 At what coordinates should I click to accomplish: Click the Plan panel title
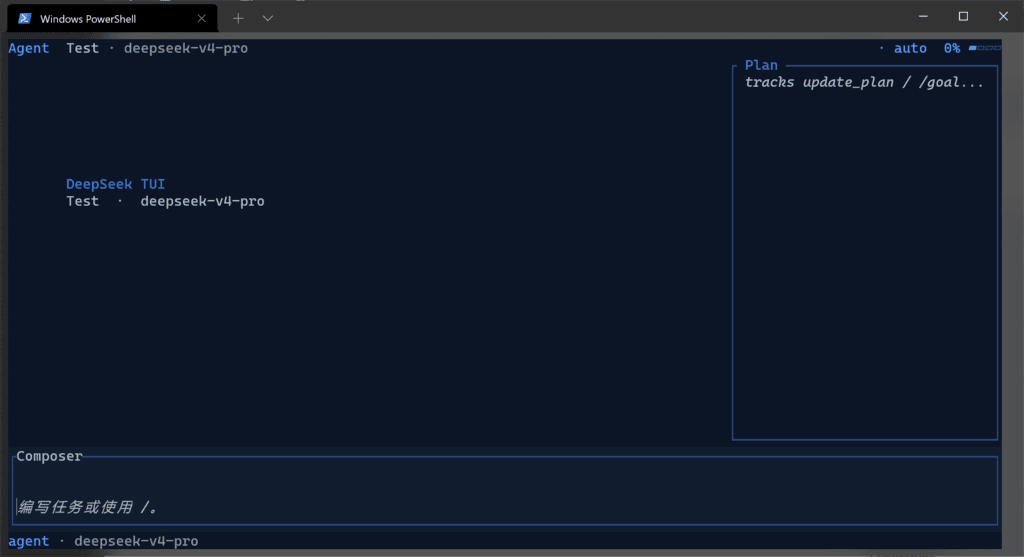tap(761, 65)
